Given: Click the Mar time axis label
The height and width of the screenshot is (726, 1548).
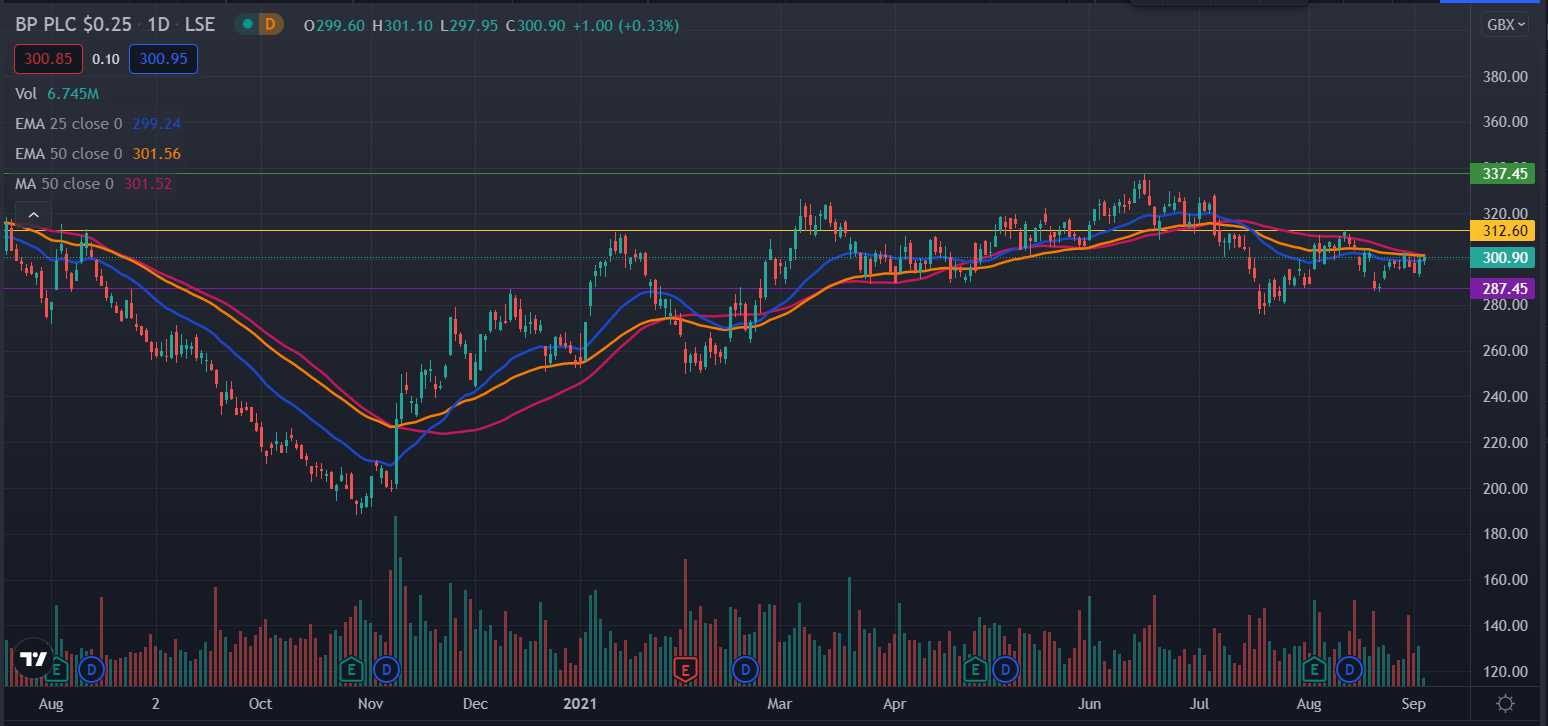Looking at the screenshot, I should pos(779,704).
